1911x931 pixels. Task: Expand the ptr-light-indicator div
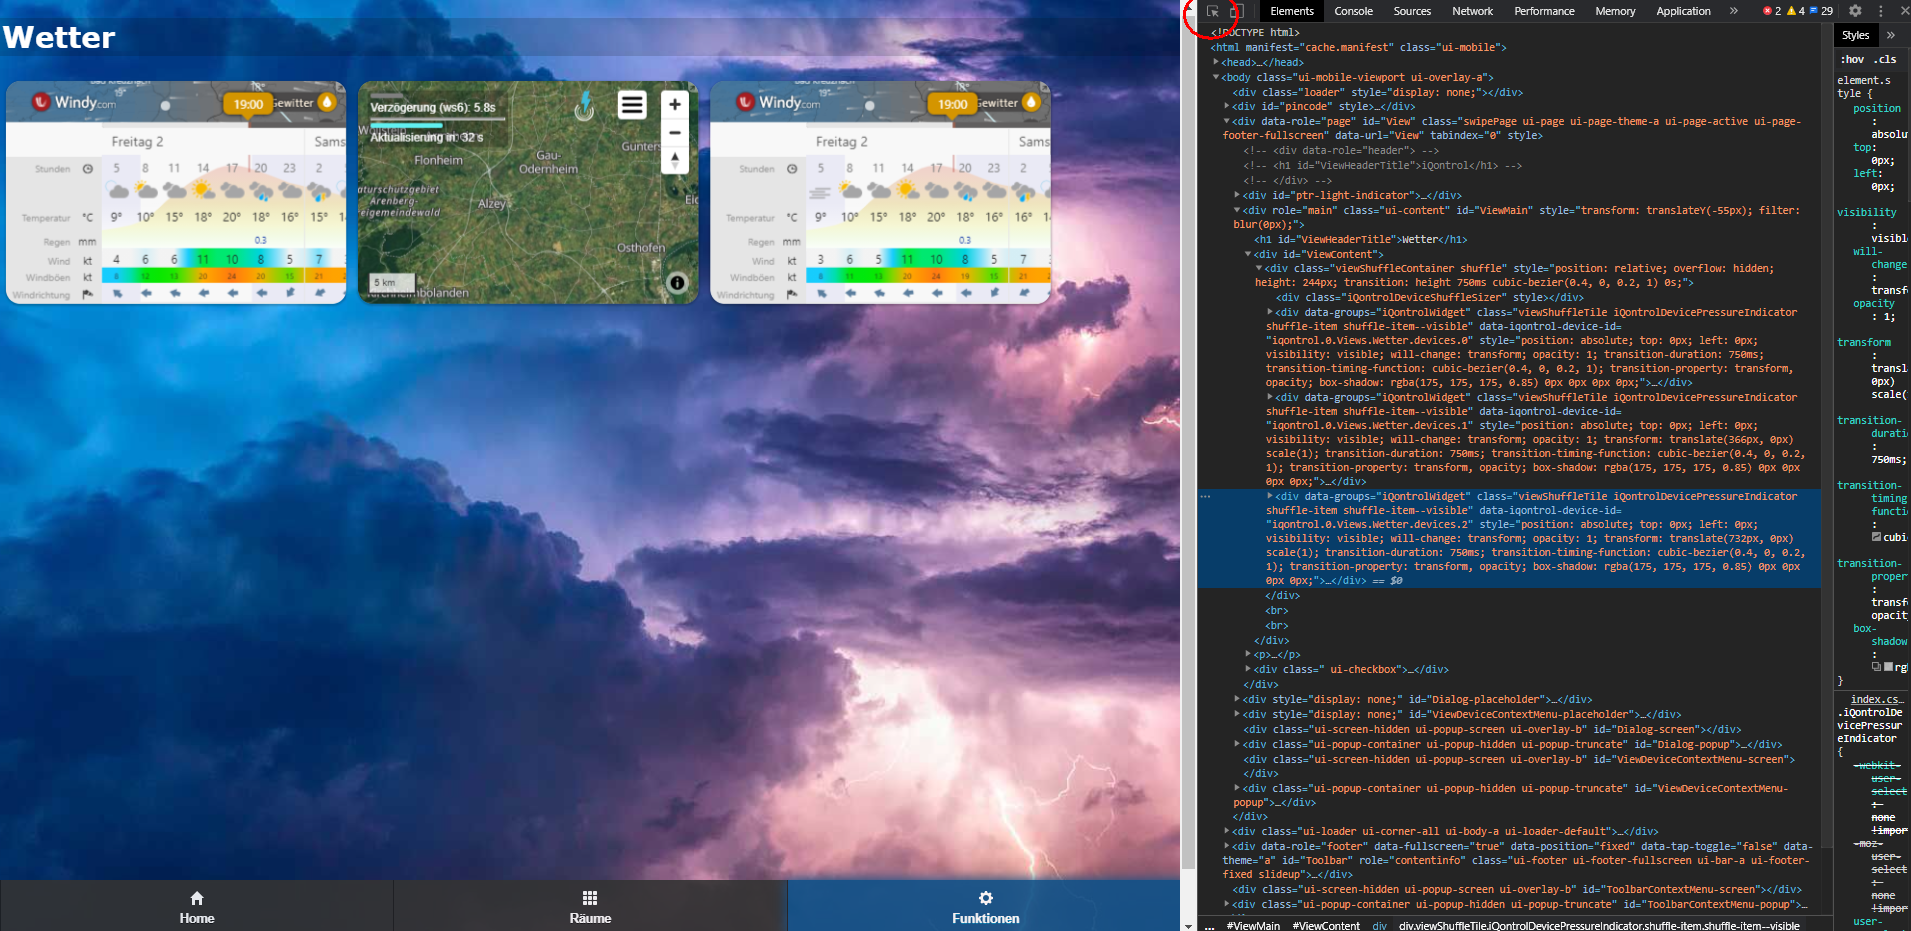(x=1237, y=195)
